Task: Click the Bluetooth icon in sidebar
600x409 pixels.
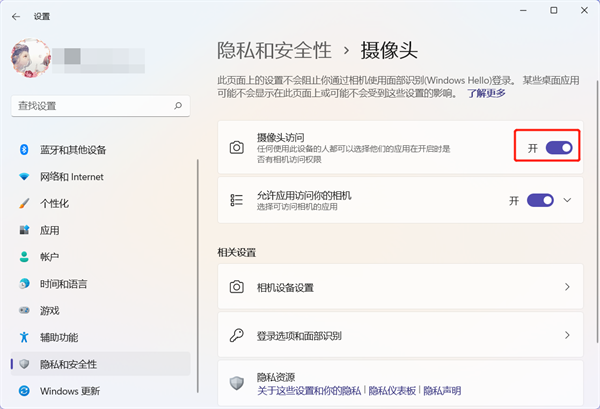Action: [x=24, y=150]
